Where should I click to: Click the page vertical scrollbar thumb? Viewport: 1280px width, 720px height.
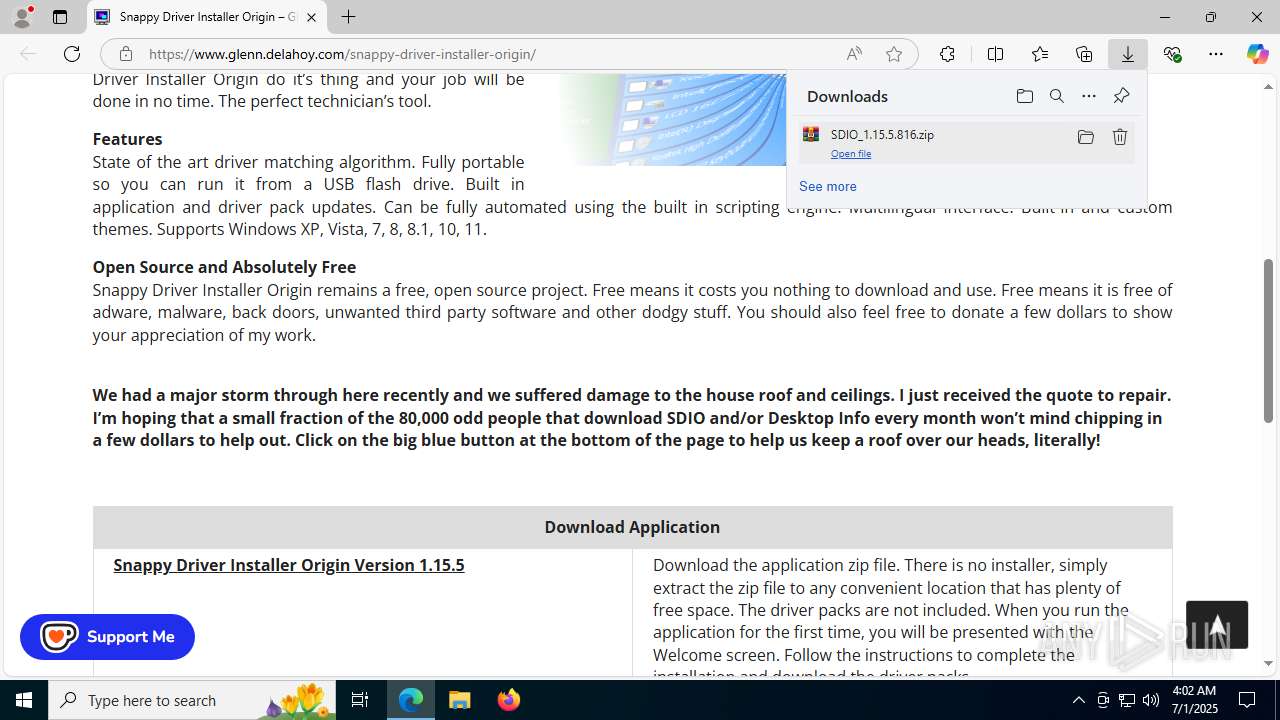[x=1268, y=340]
